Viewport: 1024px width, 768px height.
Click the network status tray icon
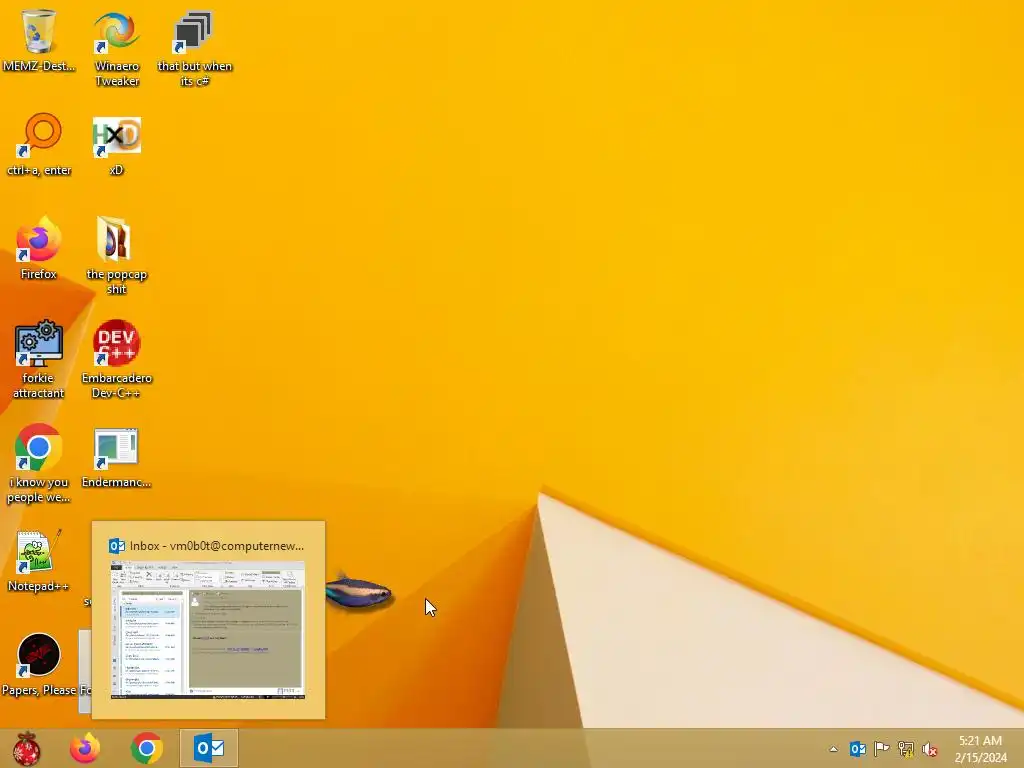tap(906, 749)
